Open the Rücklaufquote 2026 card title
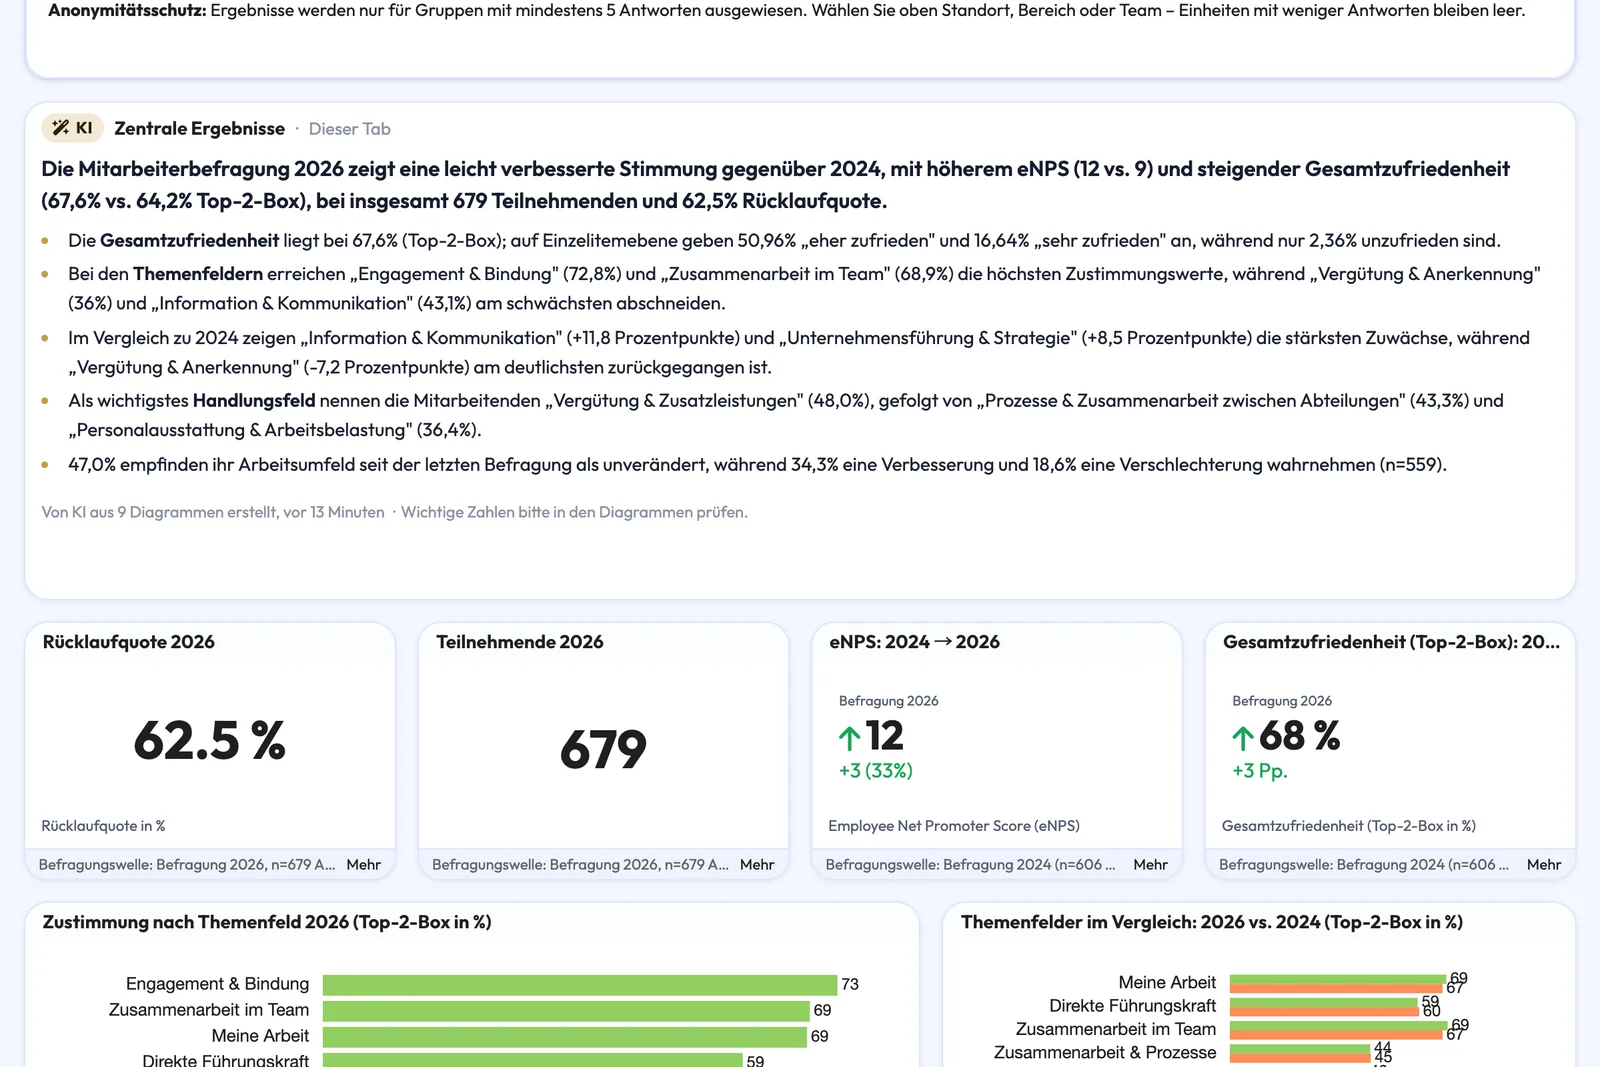The image size is (1600, 1067). click(129, 642)
